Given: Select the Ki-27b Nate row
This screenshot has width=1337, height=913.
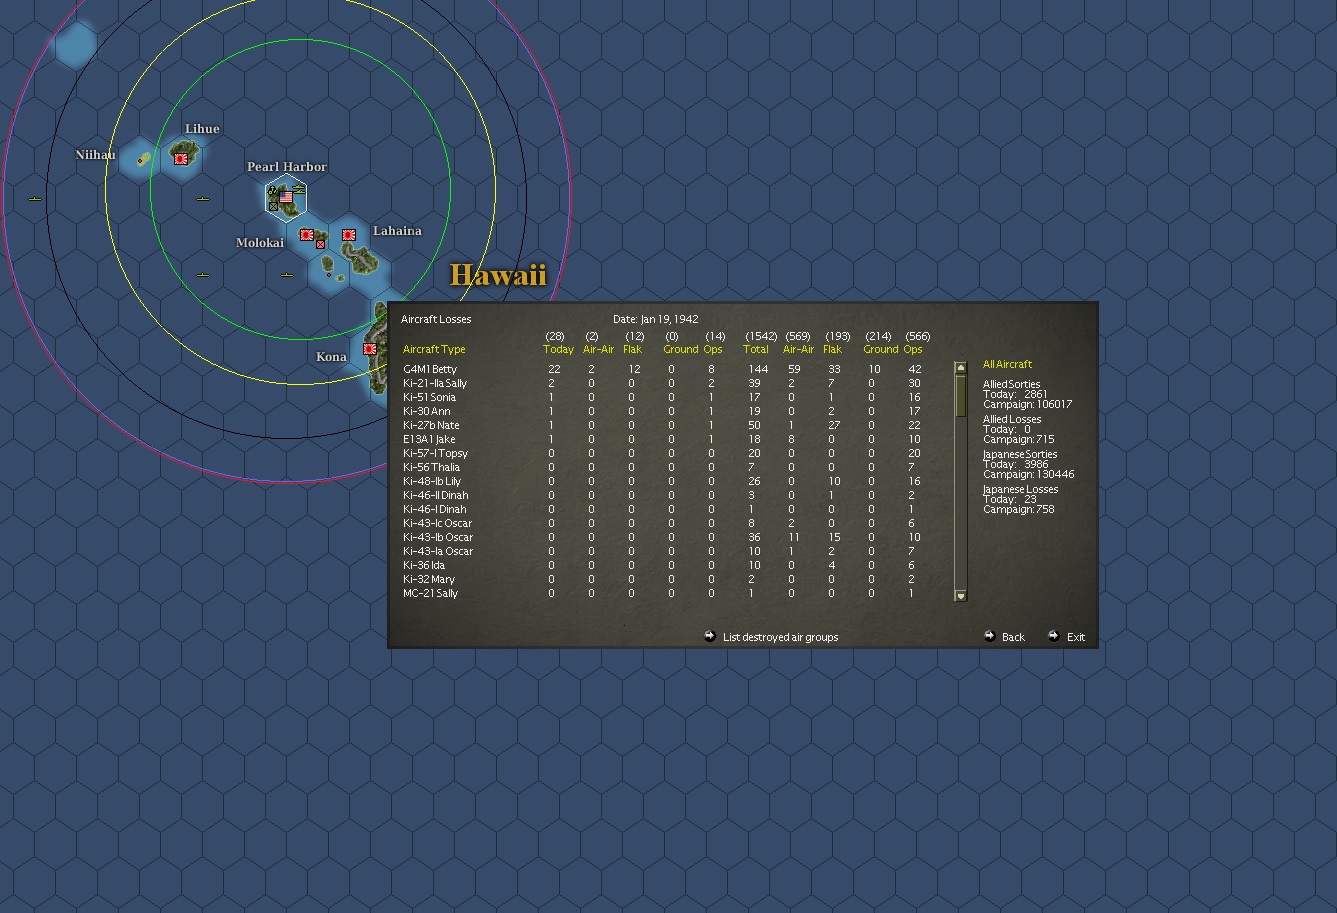Looking at the screenshot, I should 662,425.
